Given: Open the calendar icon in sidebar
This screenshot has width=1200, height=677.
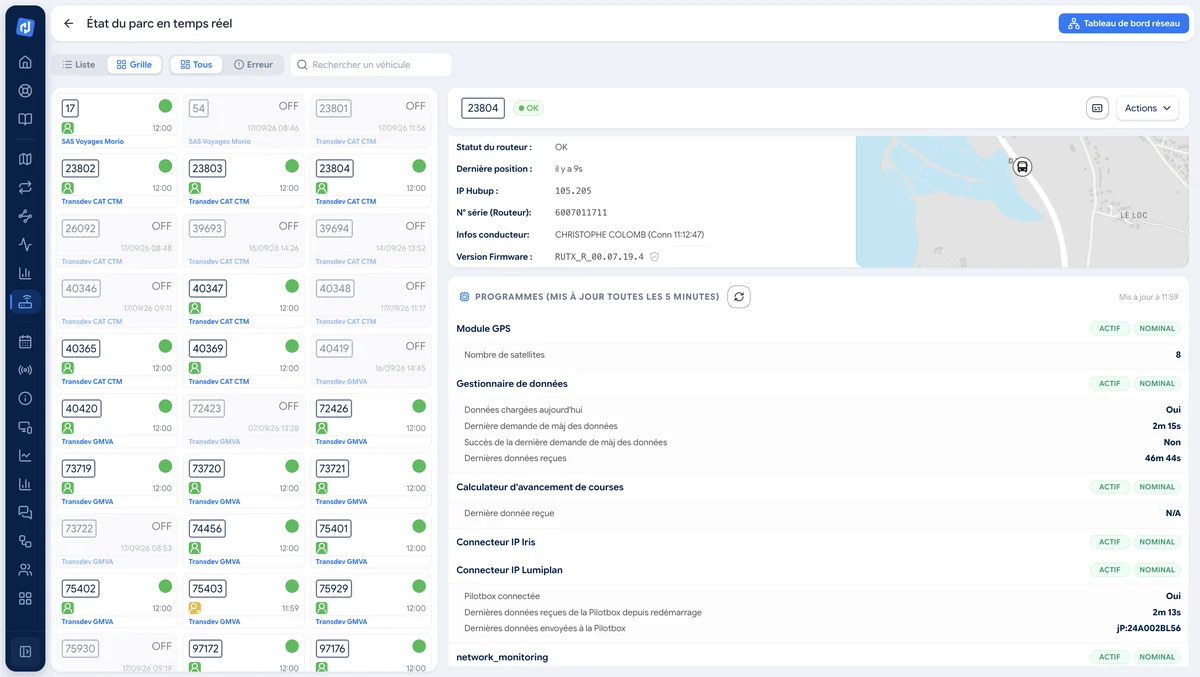Looking at the screenshot, I should (x=25, y=341).
